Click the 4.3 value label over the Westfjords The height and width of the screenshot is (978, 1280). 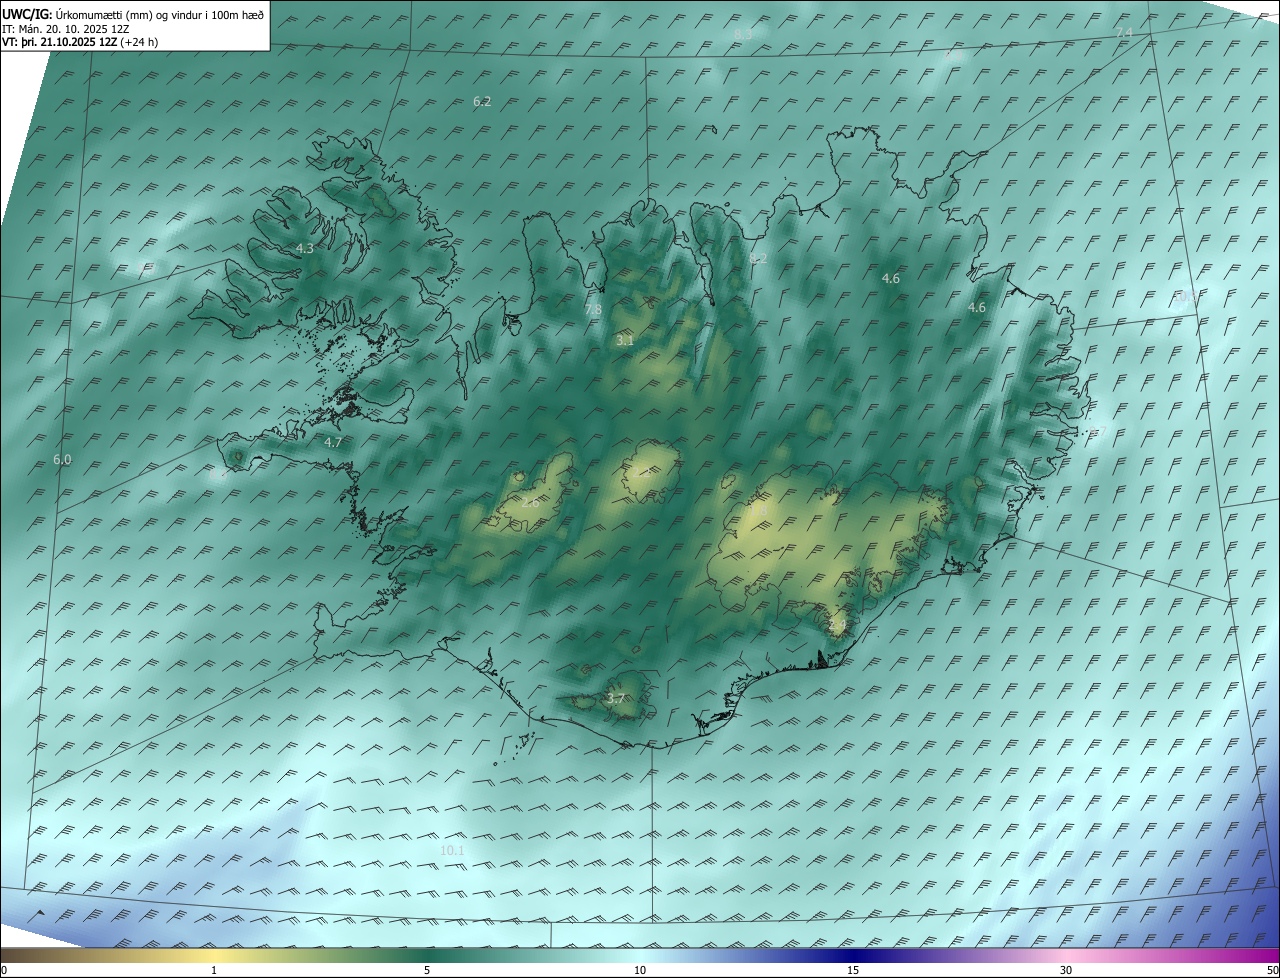click(x=305, y=248)
